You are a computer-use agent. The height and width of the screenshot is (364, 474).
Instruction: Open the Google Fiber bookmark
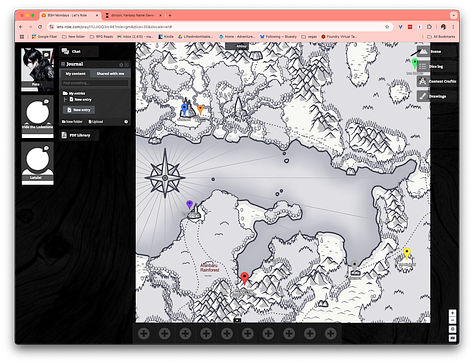point(44,37)
